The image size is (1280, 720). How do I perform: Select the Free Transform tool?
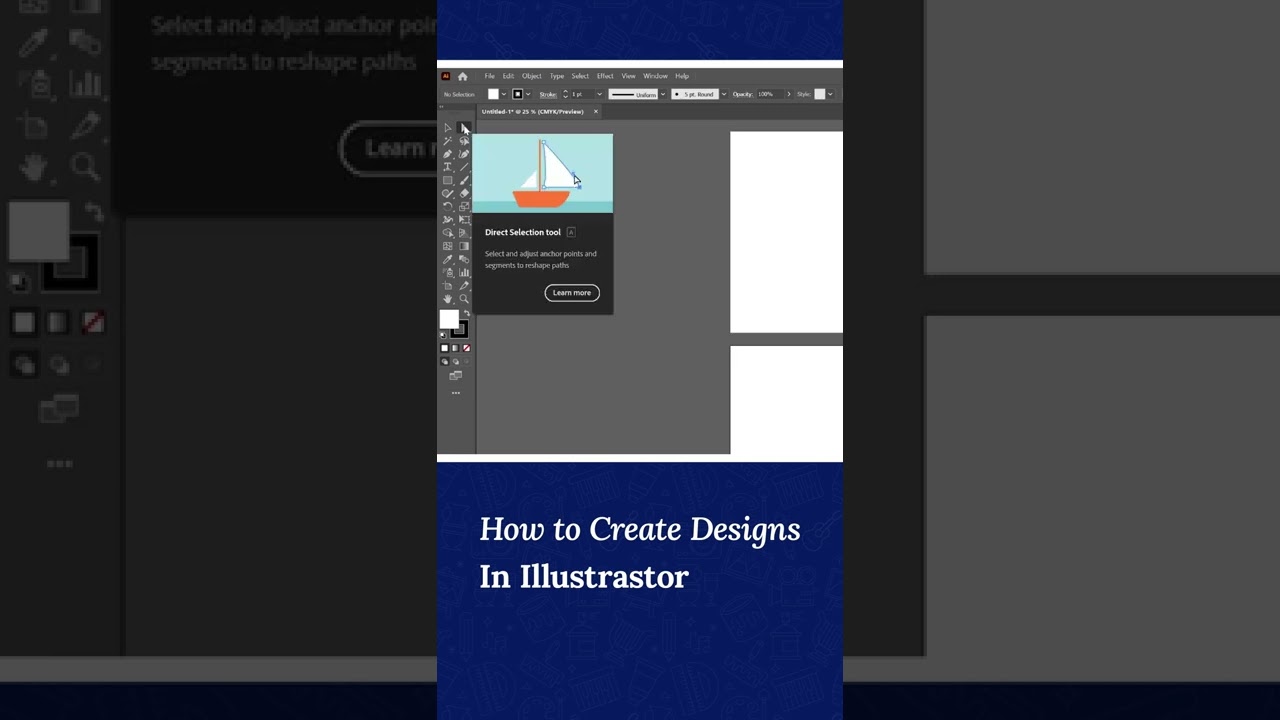pos(464,219)
